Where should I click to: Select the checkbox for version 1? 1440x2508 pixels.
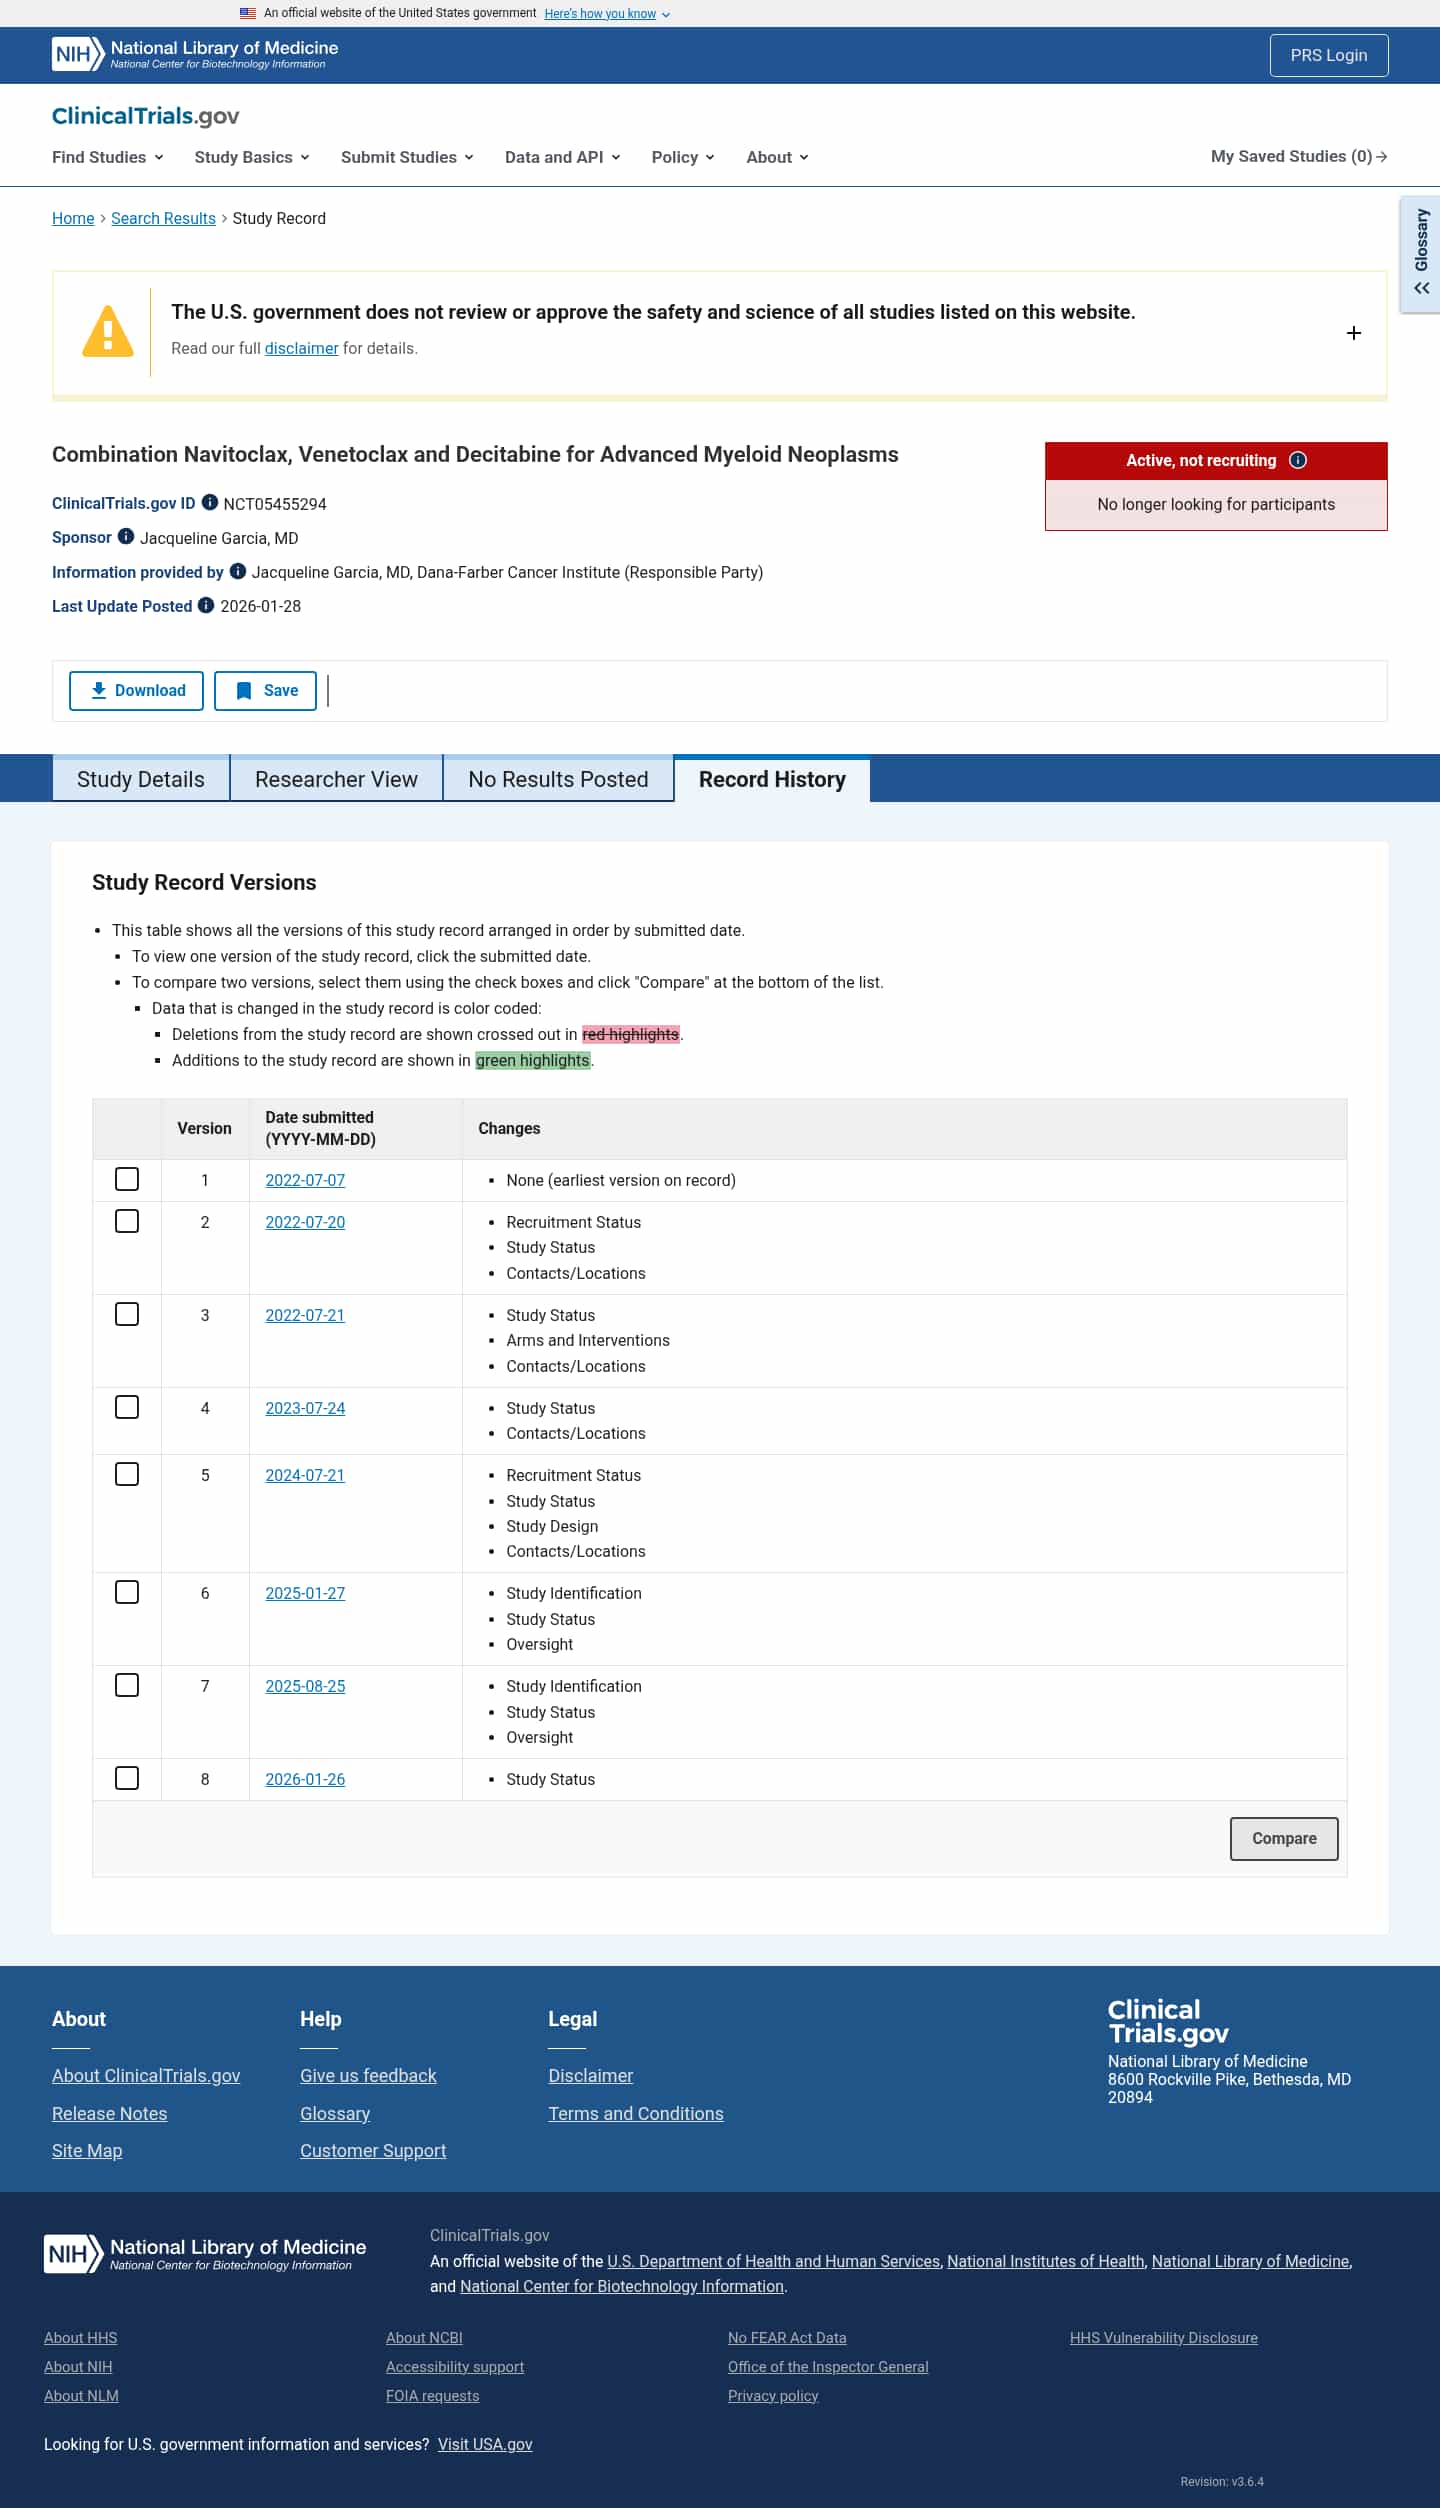point(127,1179)
